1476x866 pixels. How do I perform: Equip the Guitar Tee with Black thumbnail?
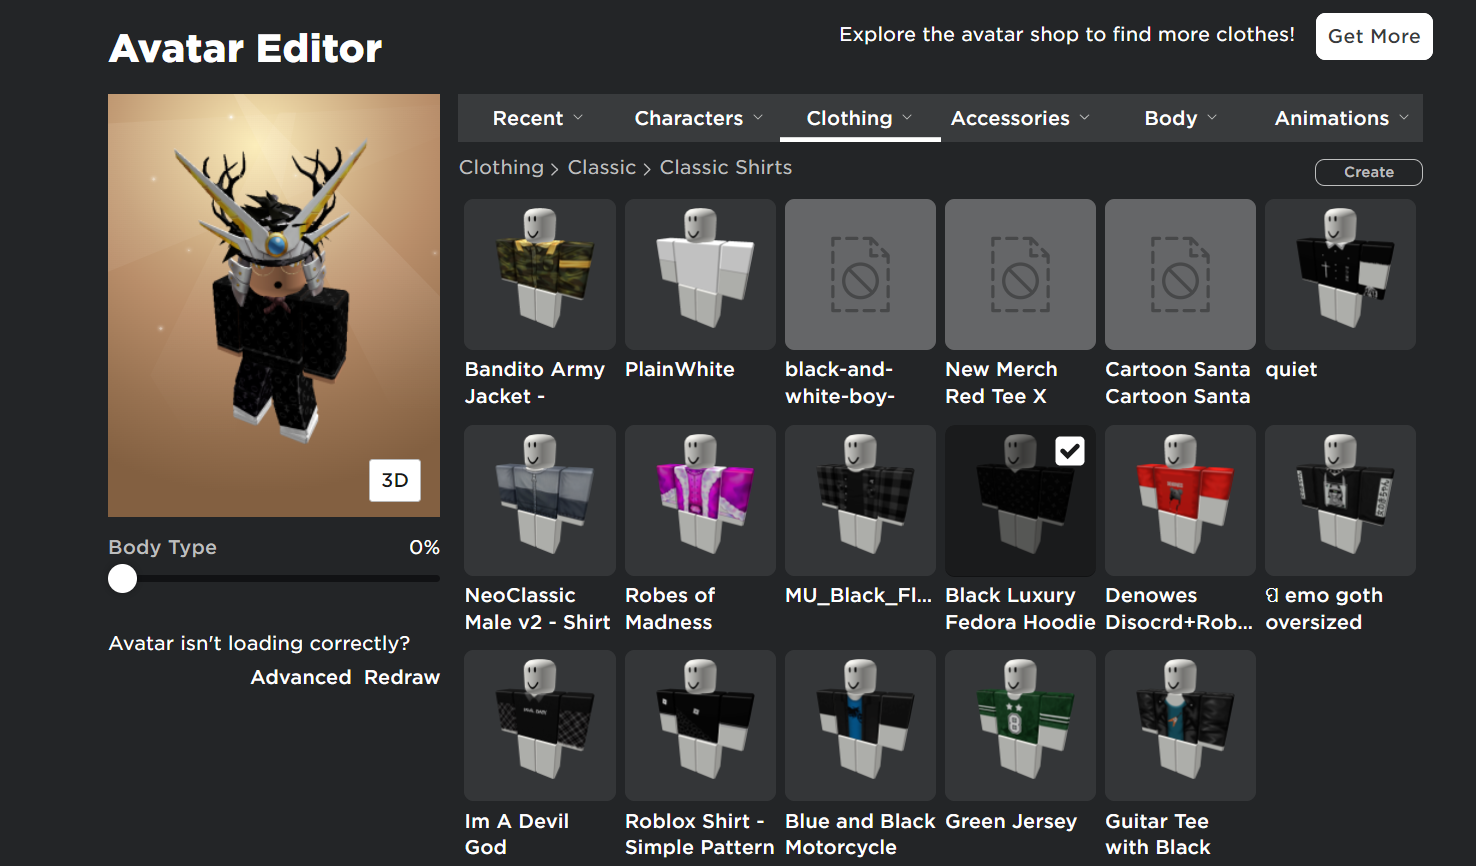tap(1180, 725)
